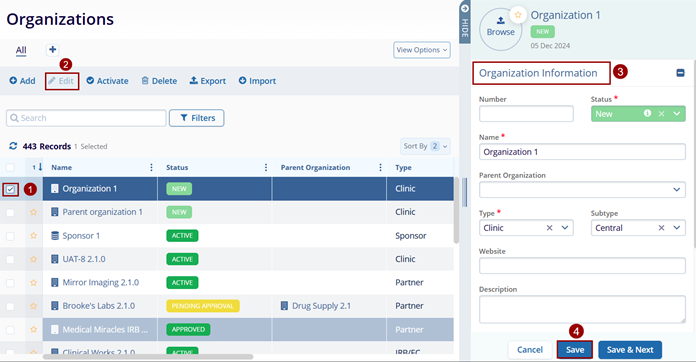Add a new view with plus icon
The height and width of the screenshot is (362, 696).
tap(52, 50)
